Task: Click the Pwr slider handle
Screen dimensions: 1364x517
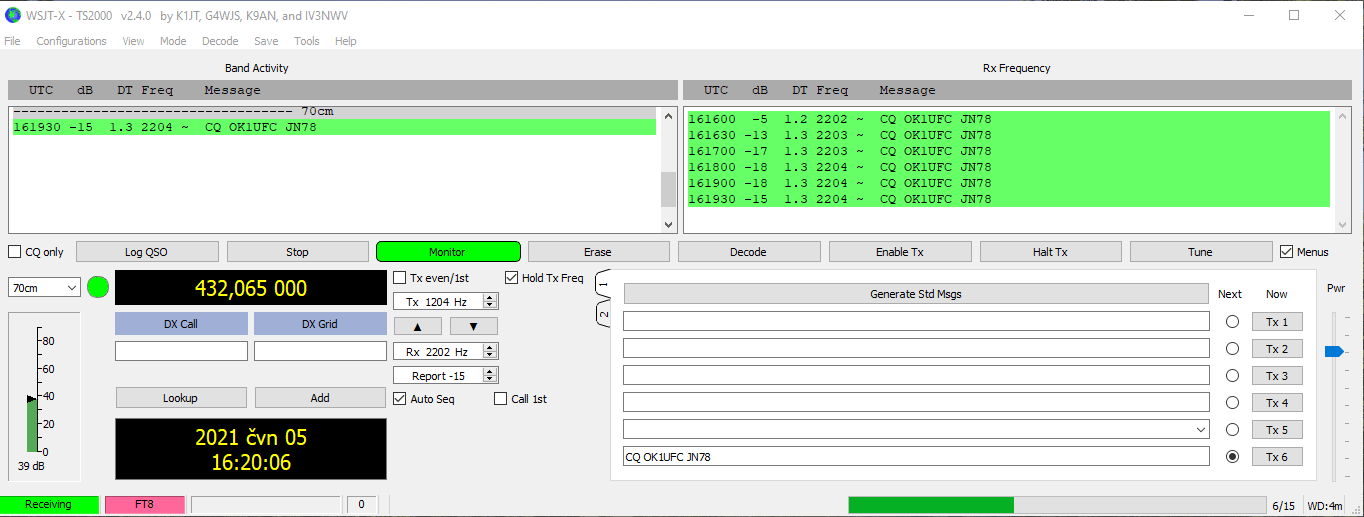Action: pyautogui.click(x=1333, y=351)
